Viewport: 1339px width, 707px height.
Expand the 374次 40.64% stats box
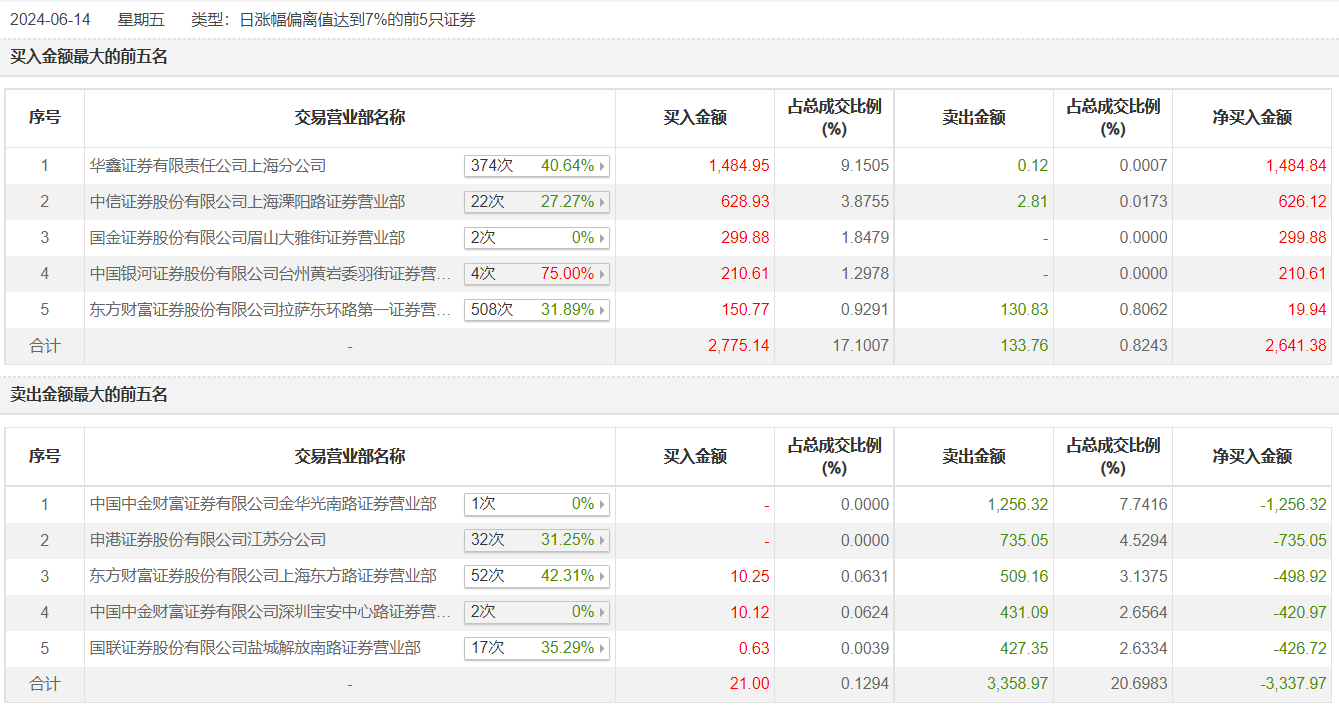537,166
